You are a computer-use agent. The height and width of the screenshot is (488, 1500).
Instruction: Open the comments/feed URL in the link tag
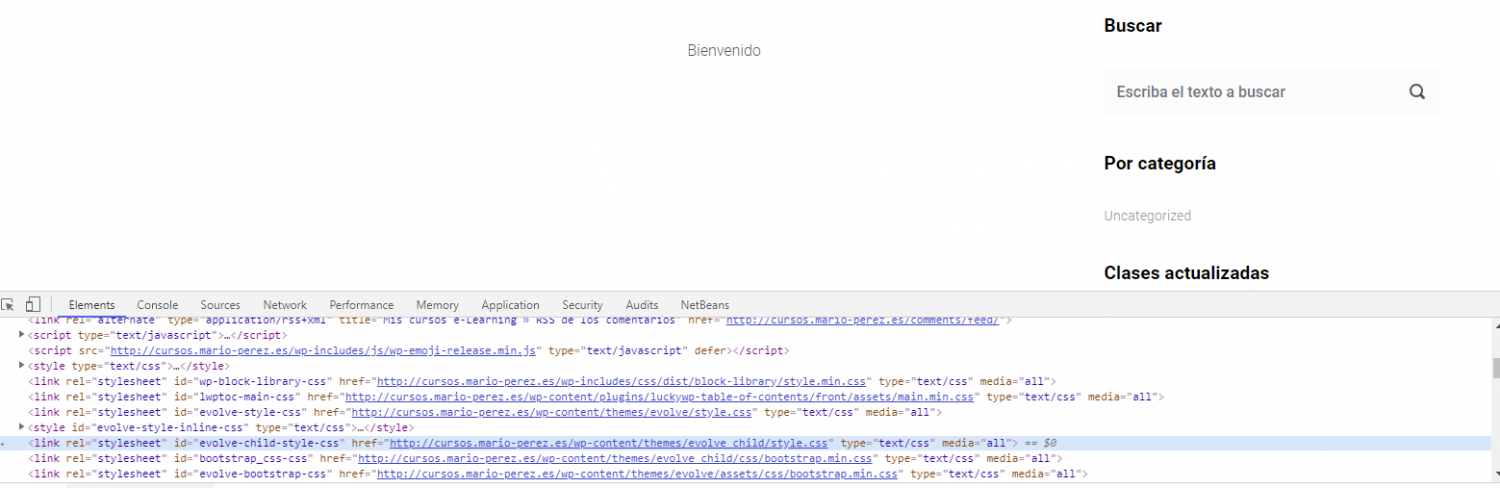point(862,321)
